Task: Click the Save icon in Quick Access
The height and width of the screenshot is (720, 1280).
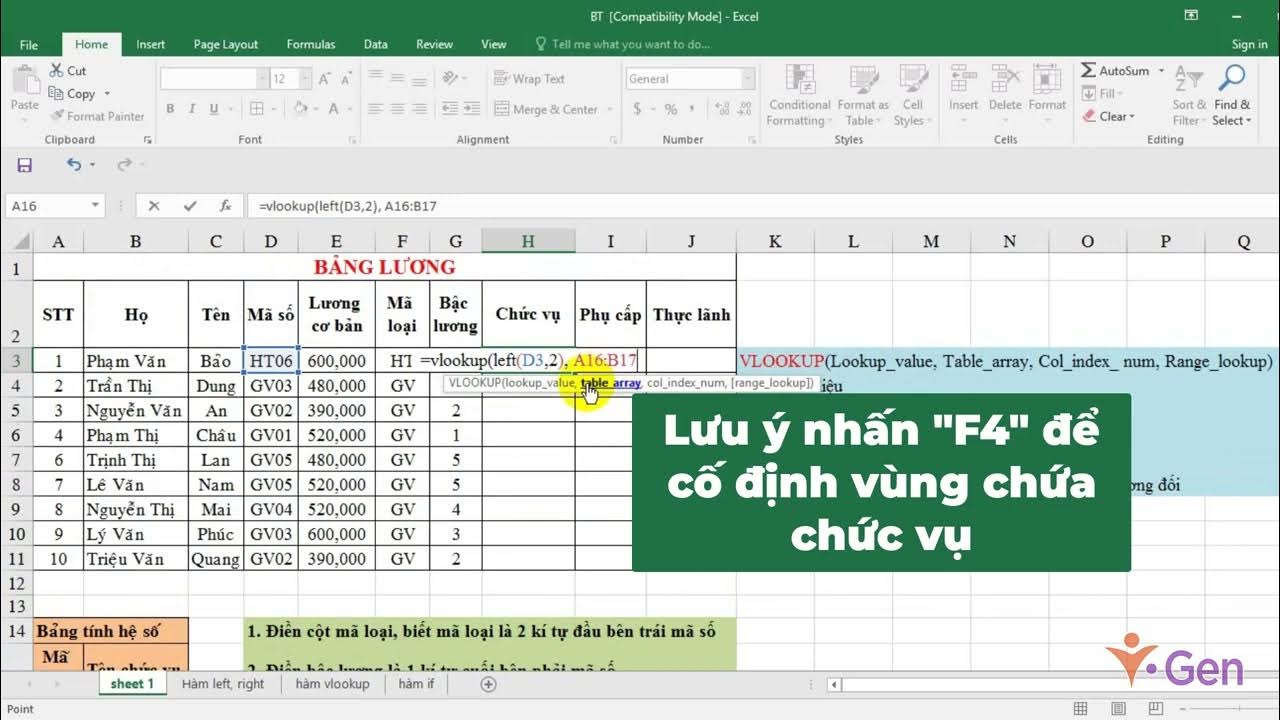Action: pos(25,165)
